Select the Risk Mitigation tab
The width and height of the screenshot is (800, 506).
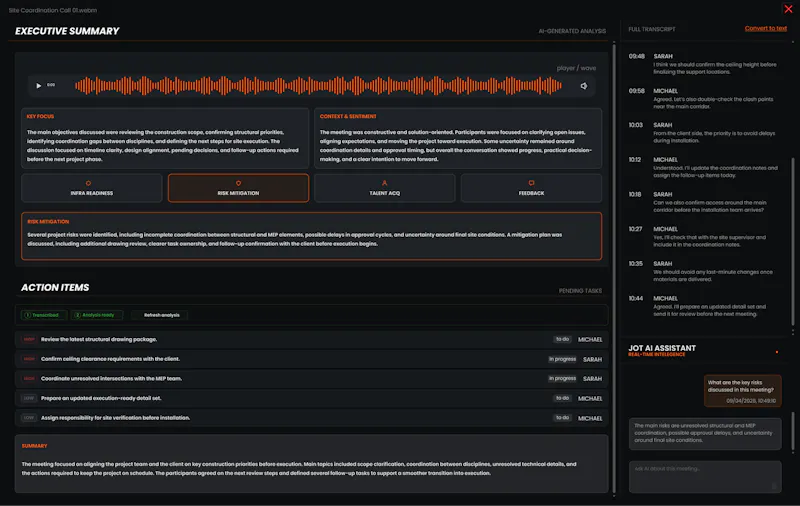click(238, 188)
